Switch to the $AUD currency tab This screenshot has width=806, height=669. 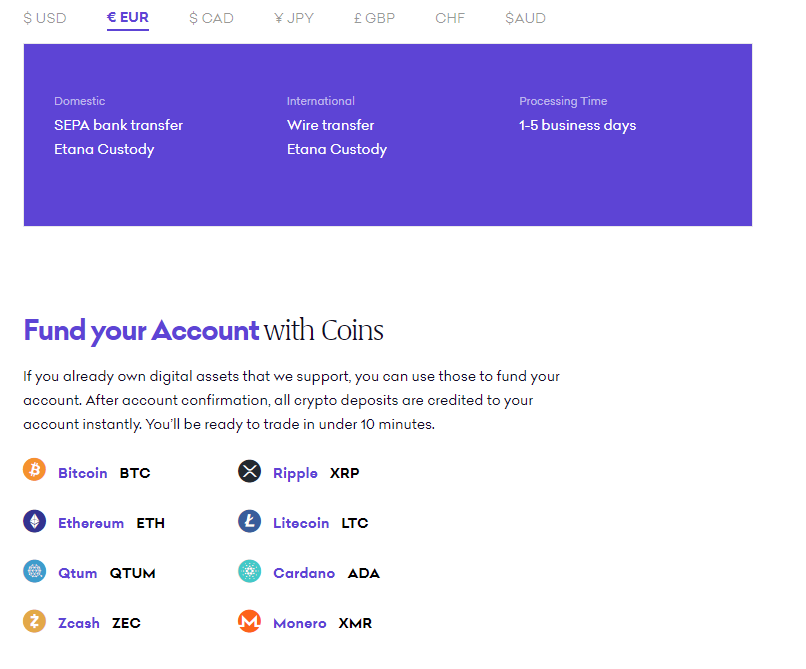click(x=525, y=18)
